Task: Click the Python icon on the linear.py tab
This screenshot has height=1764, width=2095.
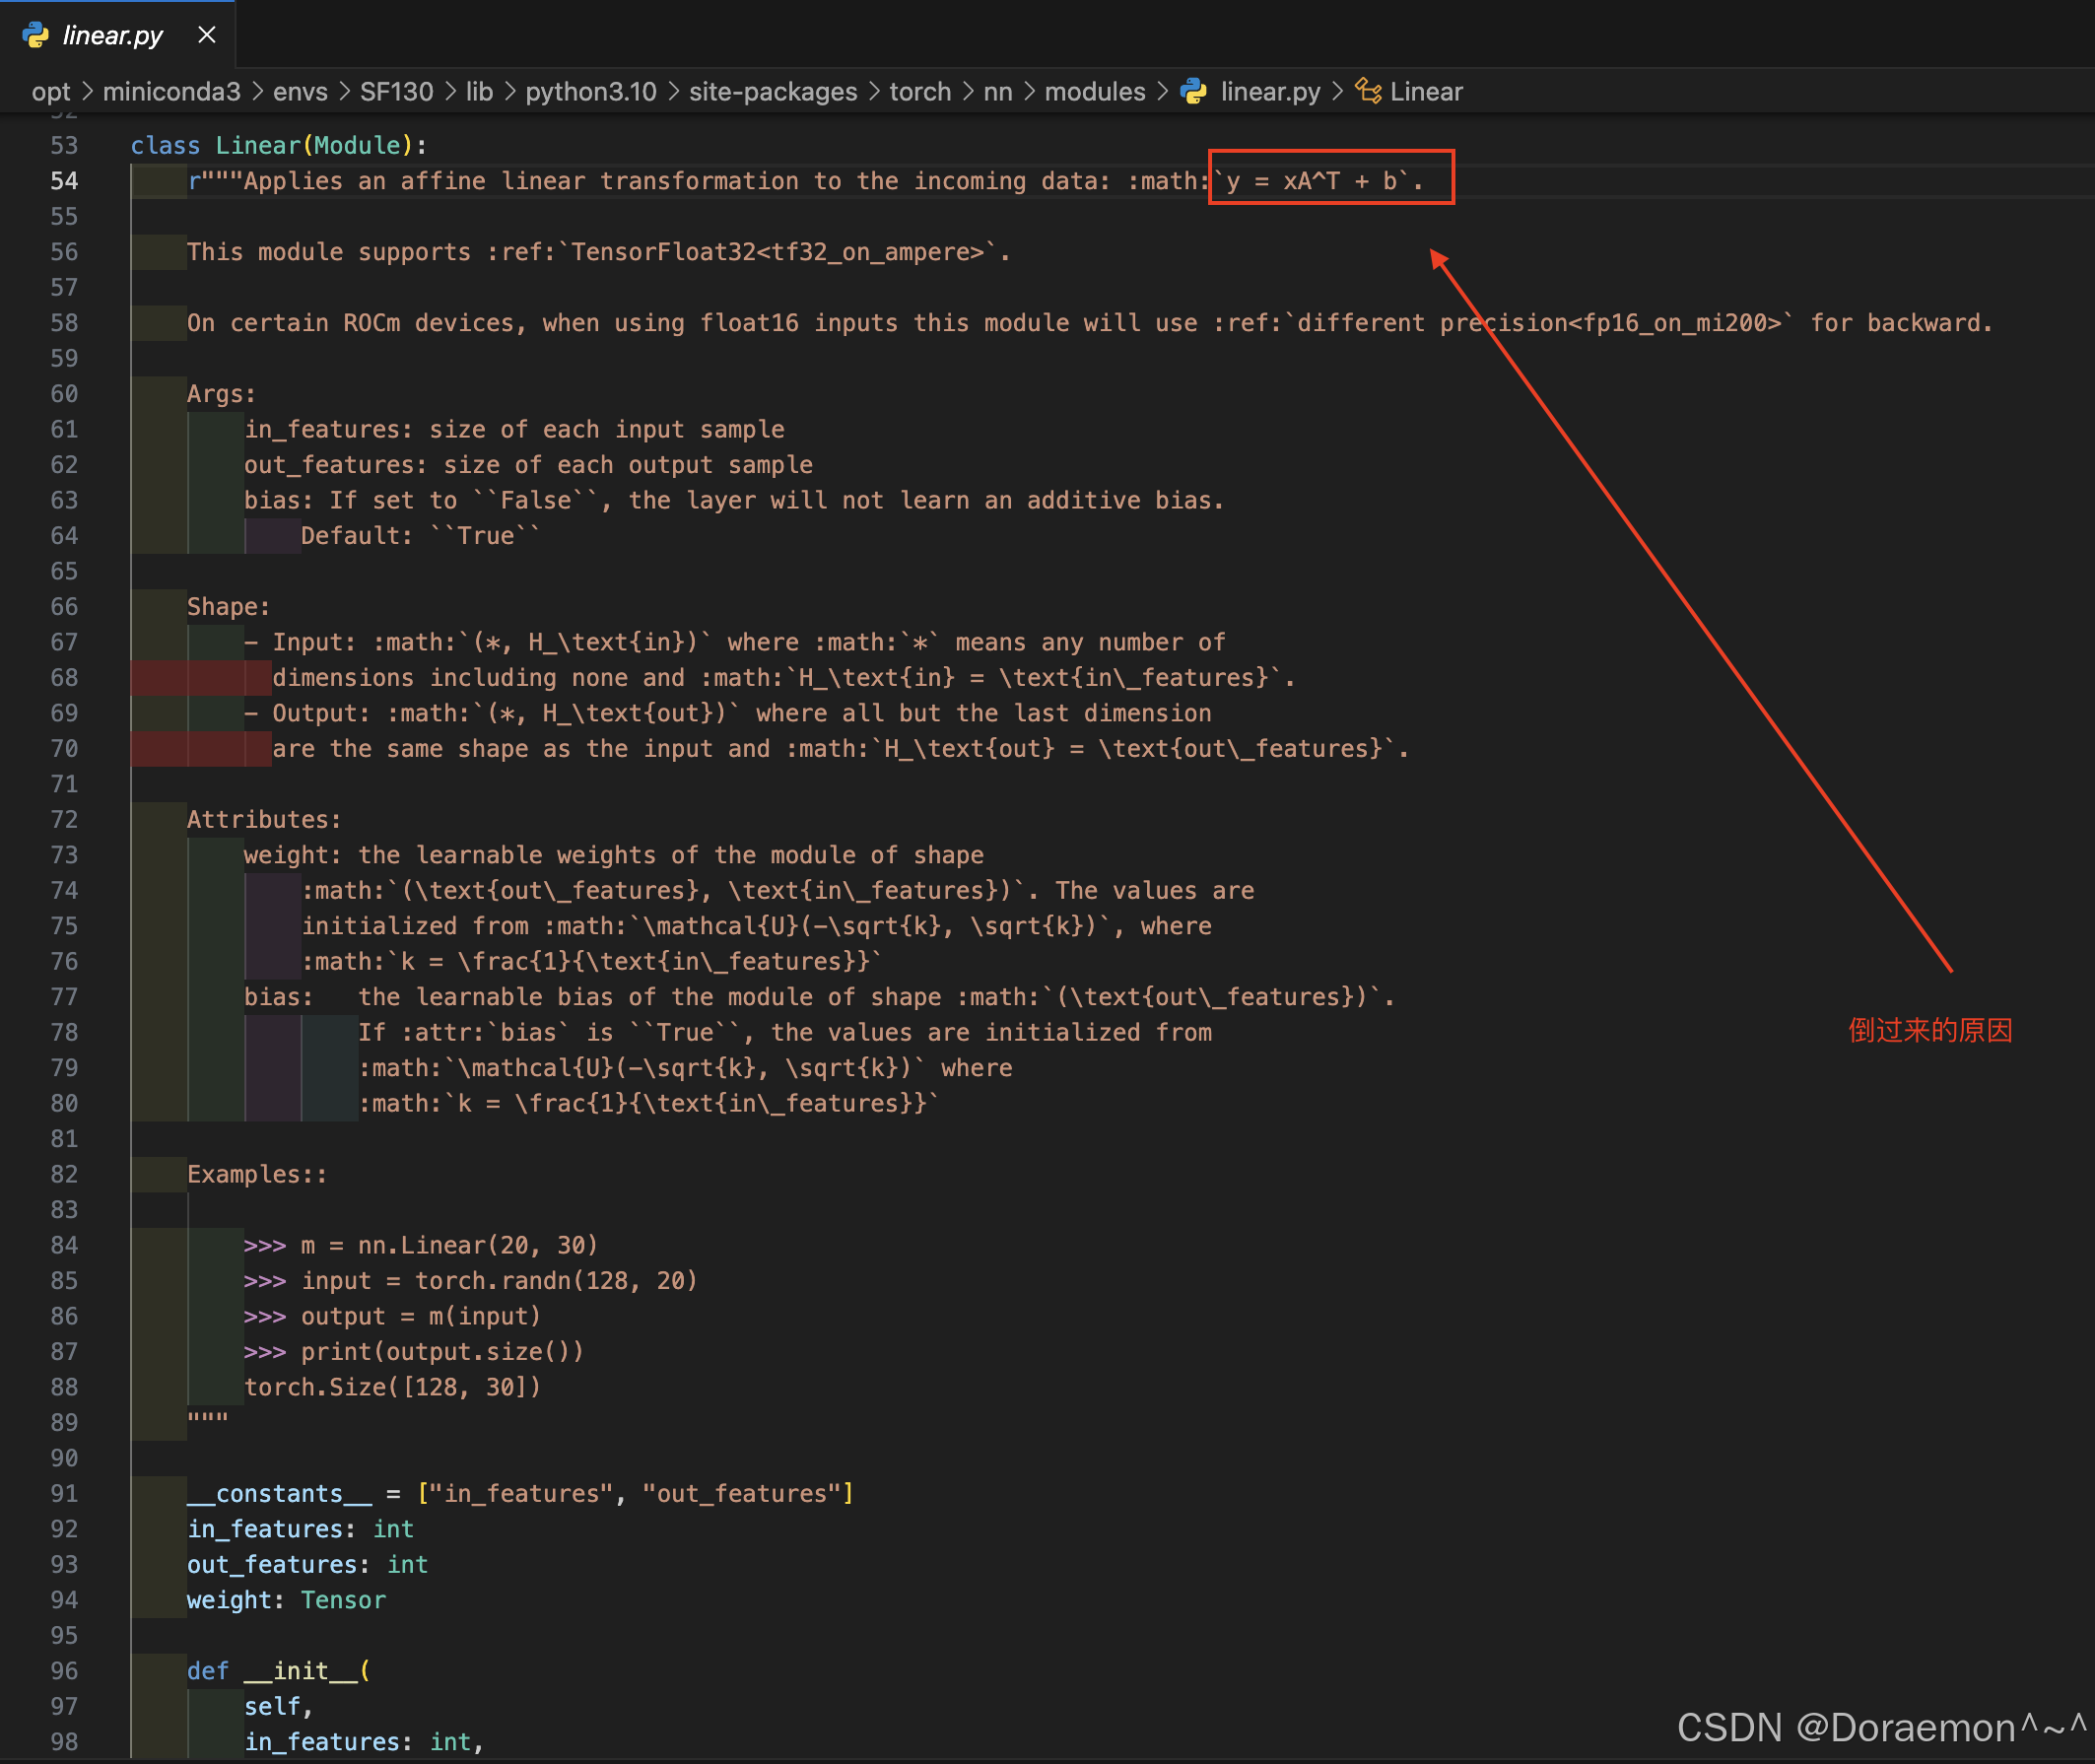Action: click(x=36, y=35)
